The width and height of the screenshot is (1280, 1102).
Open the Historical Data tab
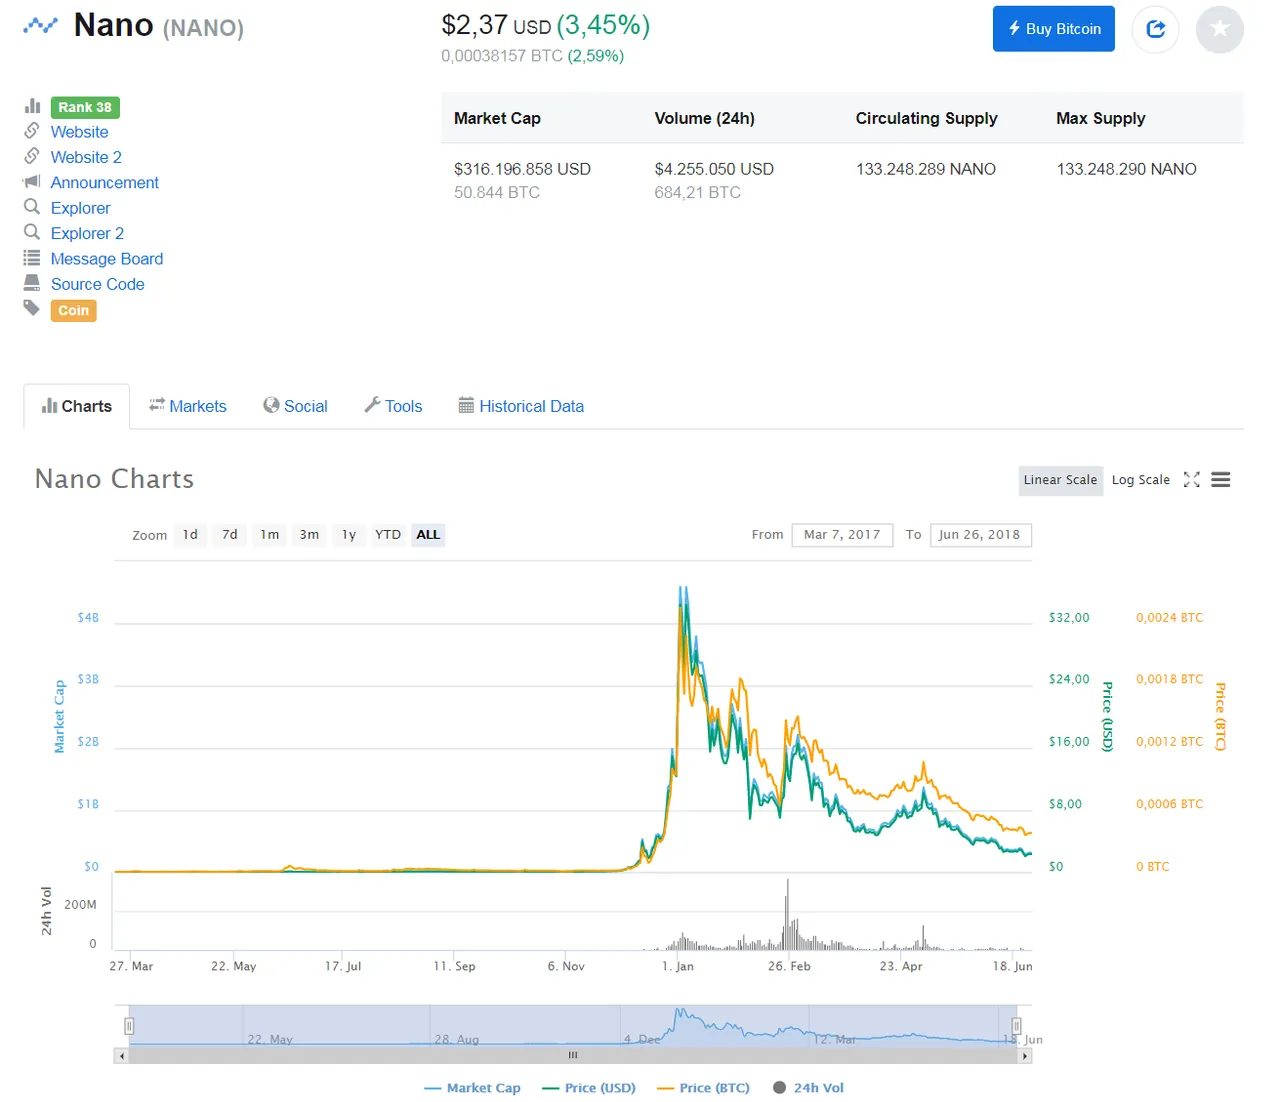521,406
